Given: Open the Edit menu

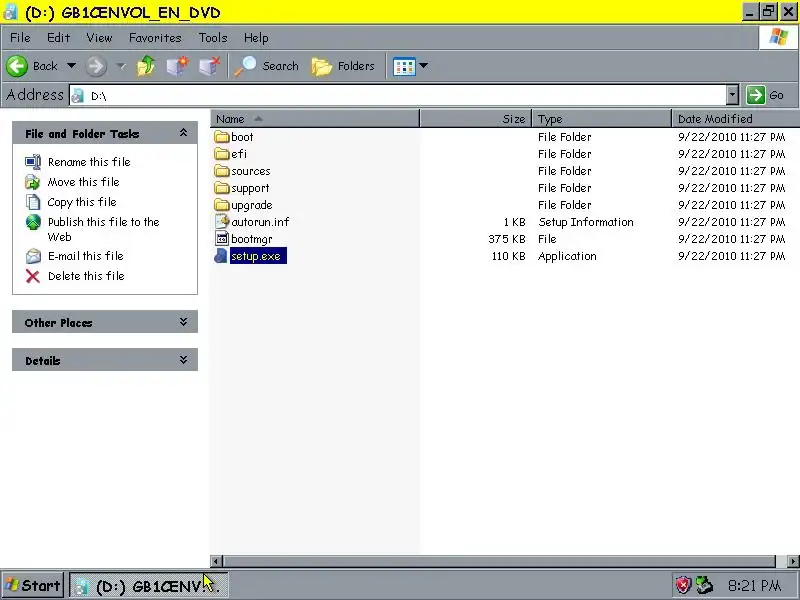Looking at the screenshot, I should click(x=58, y=38).
